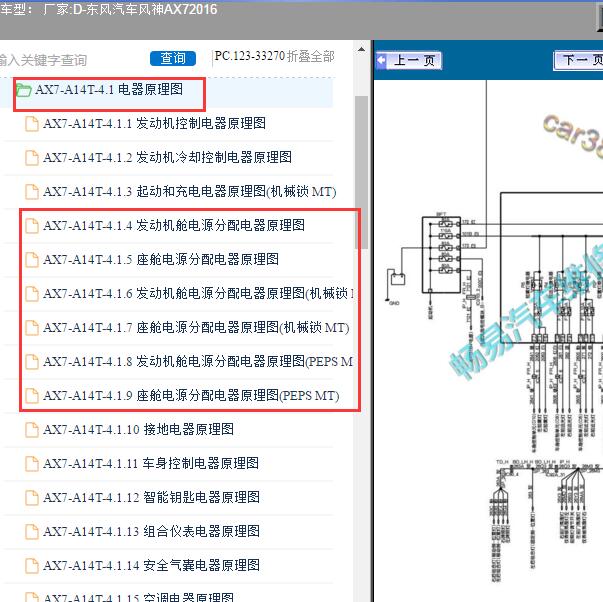Click document icon of 4.1.8 row
This screenshot has height=602, width=603.
(x=32, y=362)
